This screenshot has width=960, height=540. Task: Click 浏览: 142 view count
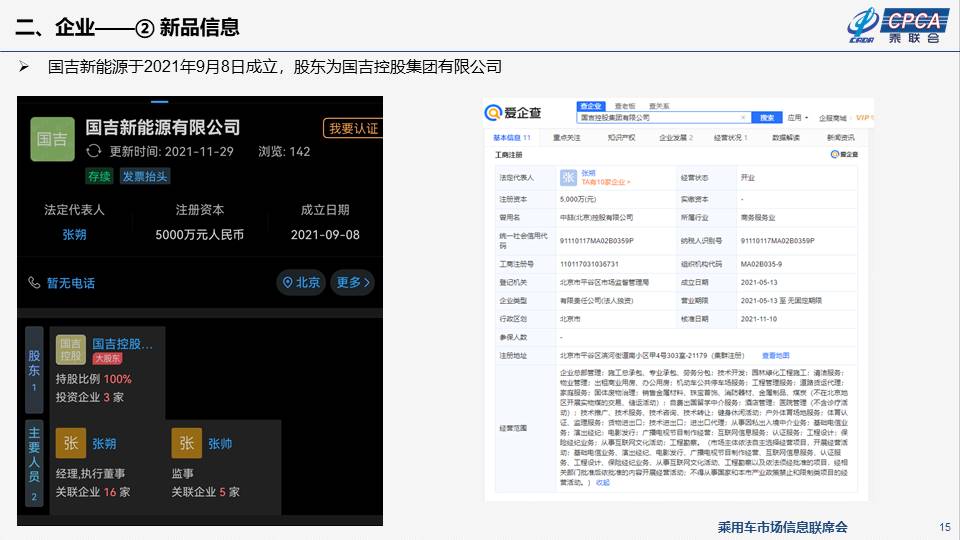click(284, 151)
